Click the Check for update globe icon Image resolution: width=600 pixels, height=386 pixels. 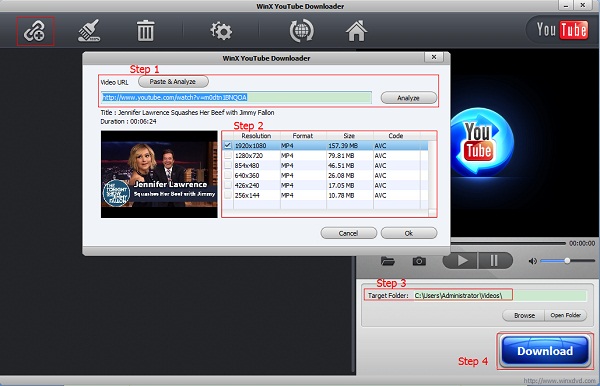click(302, 31)
